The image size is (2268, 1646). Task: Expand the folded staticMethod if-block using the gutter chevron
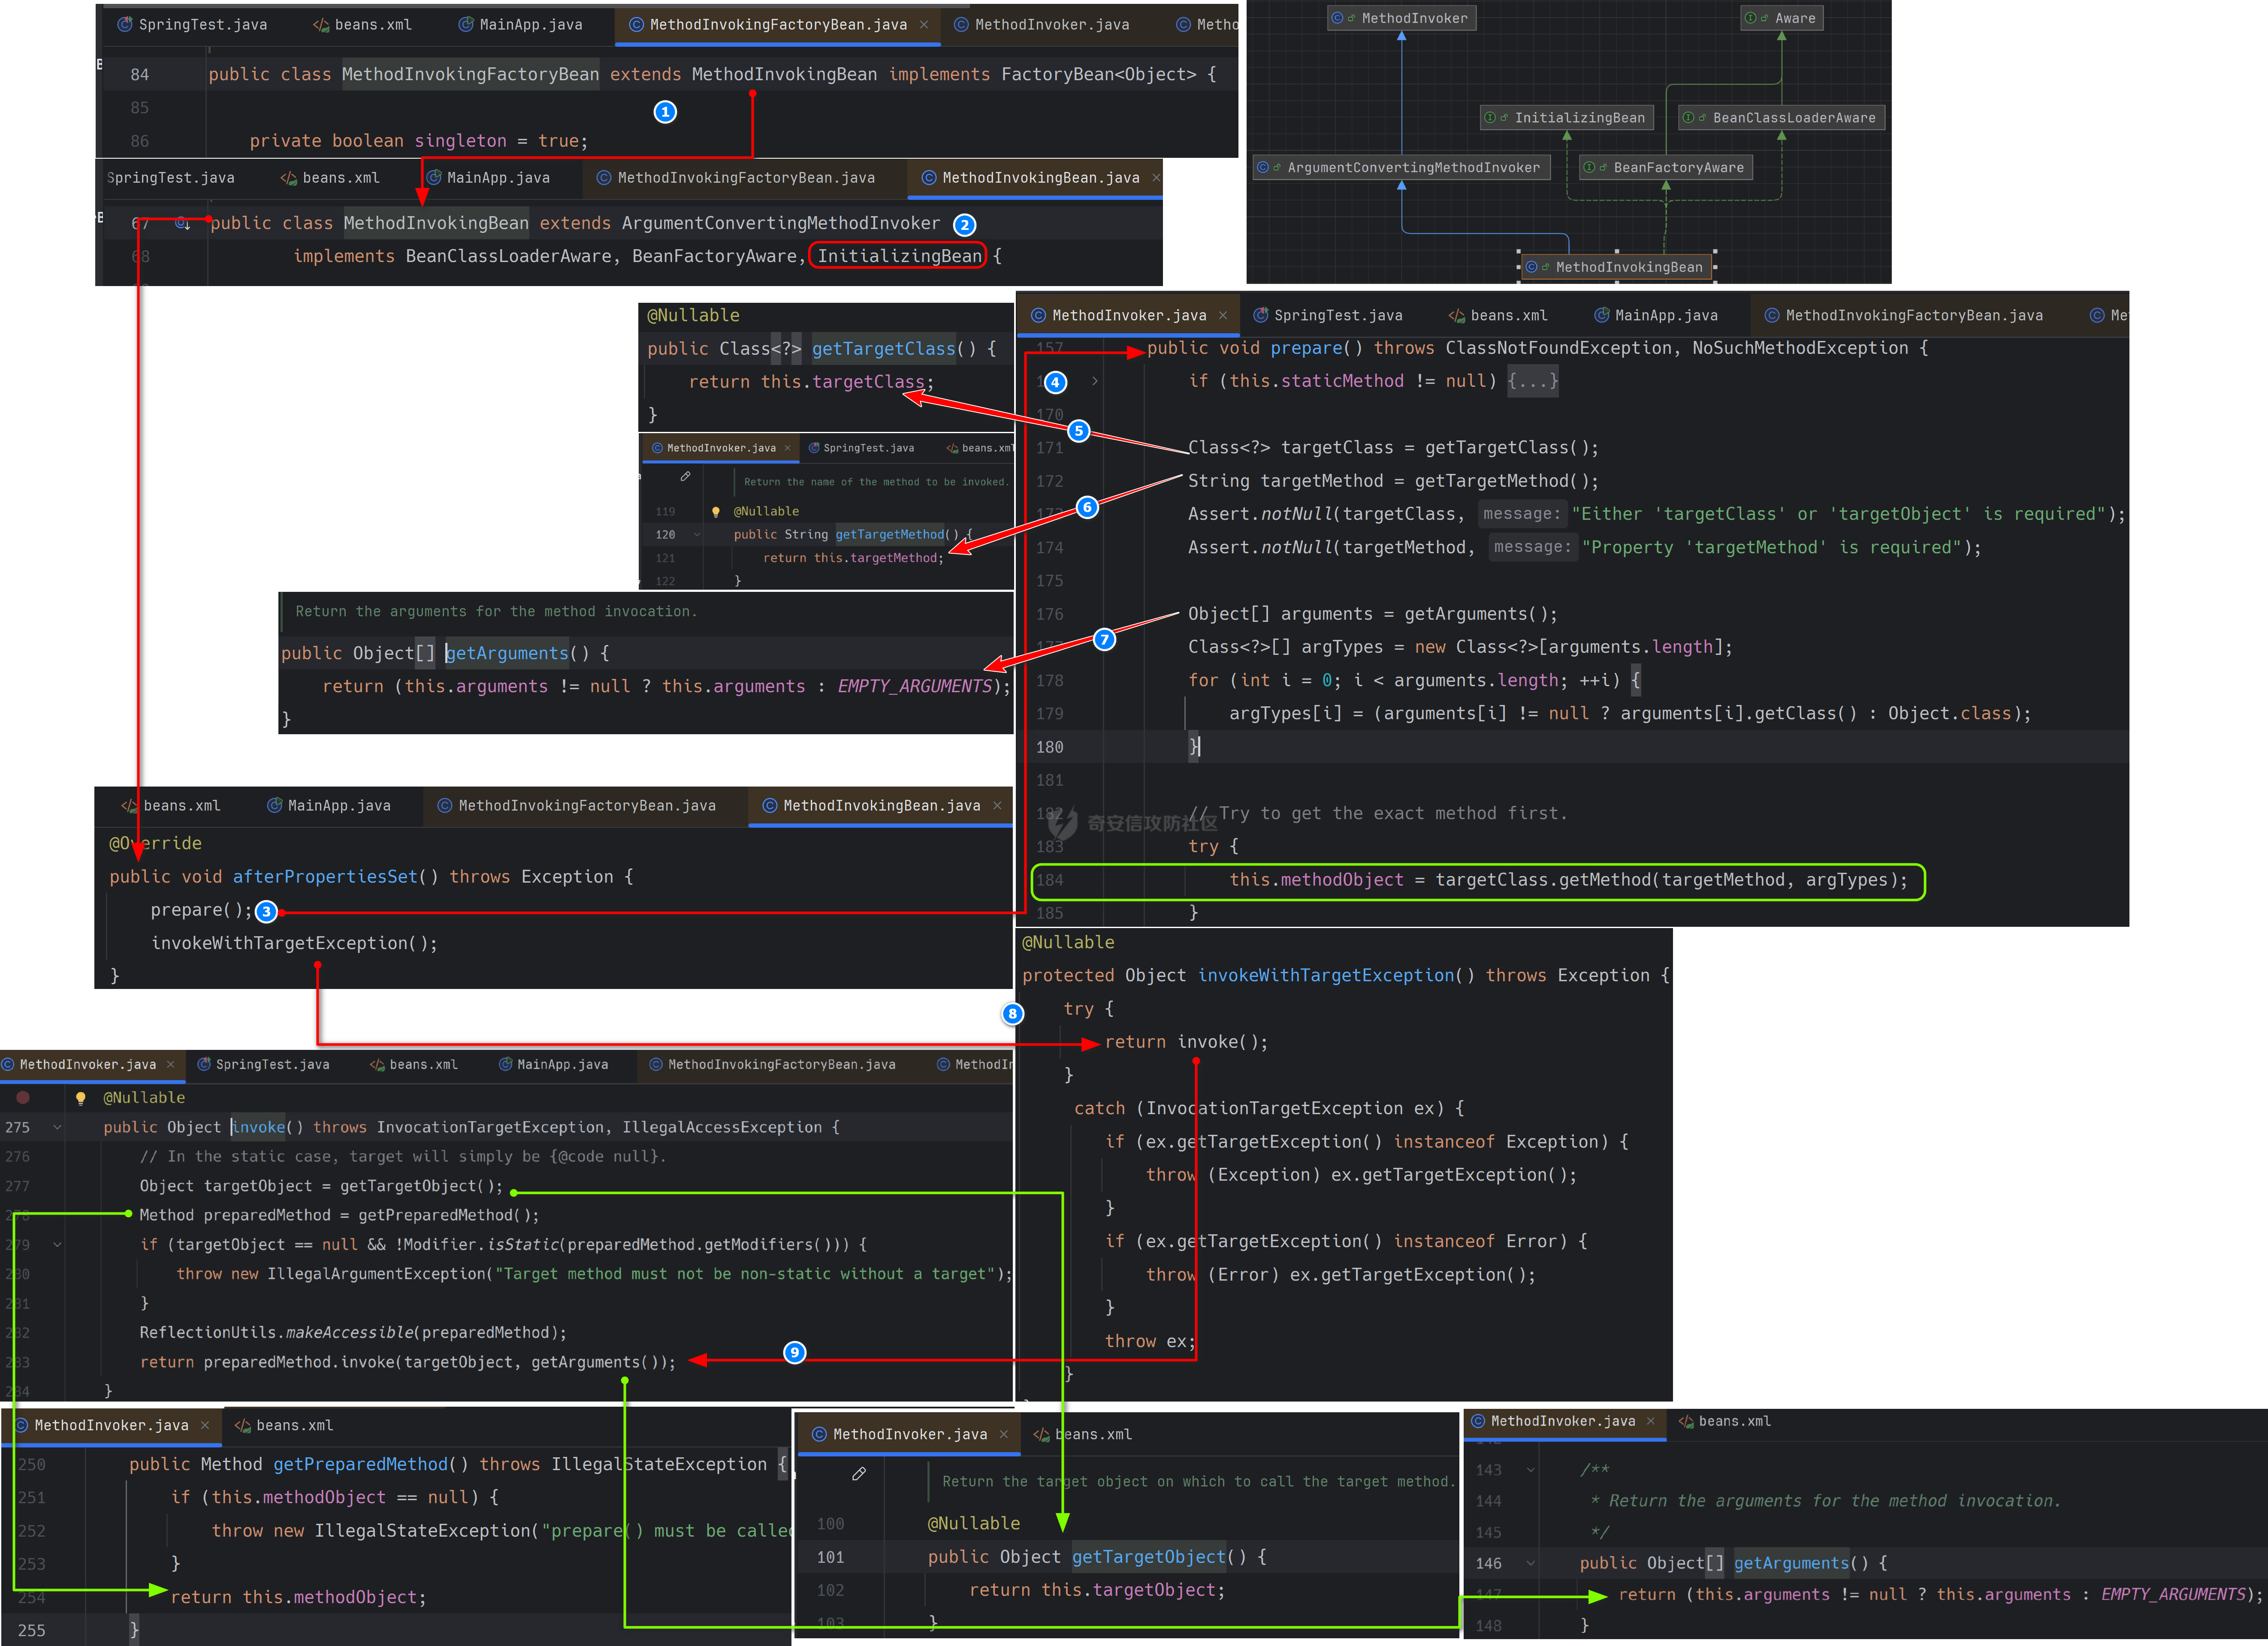(1095, 381)
